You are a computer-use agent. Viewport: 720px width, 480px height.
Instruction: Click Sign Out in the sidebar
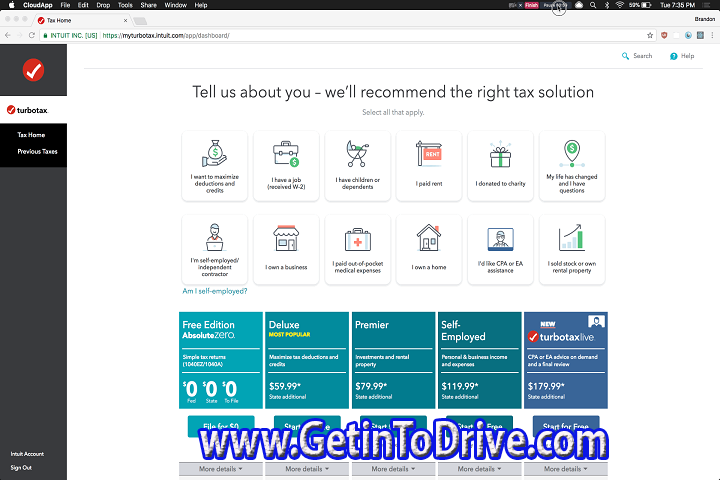coord(21,468)
